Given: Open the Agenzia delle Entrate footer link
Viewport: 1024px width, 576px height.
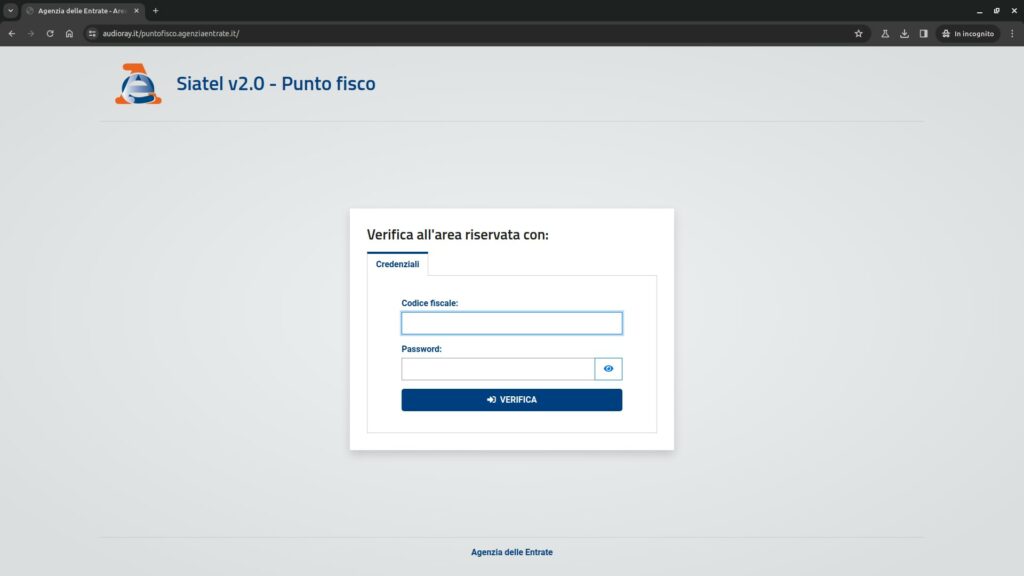Looking at the screenshot, I should [x=511, y=552].
